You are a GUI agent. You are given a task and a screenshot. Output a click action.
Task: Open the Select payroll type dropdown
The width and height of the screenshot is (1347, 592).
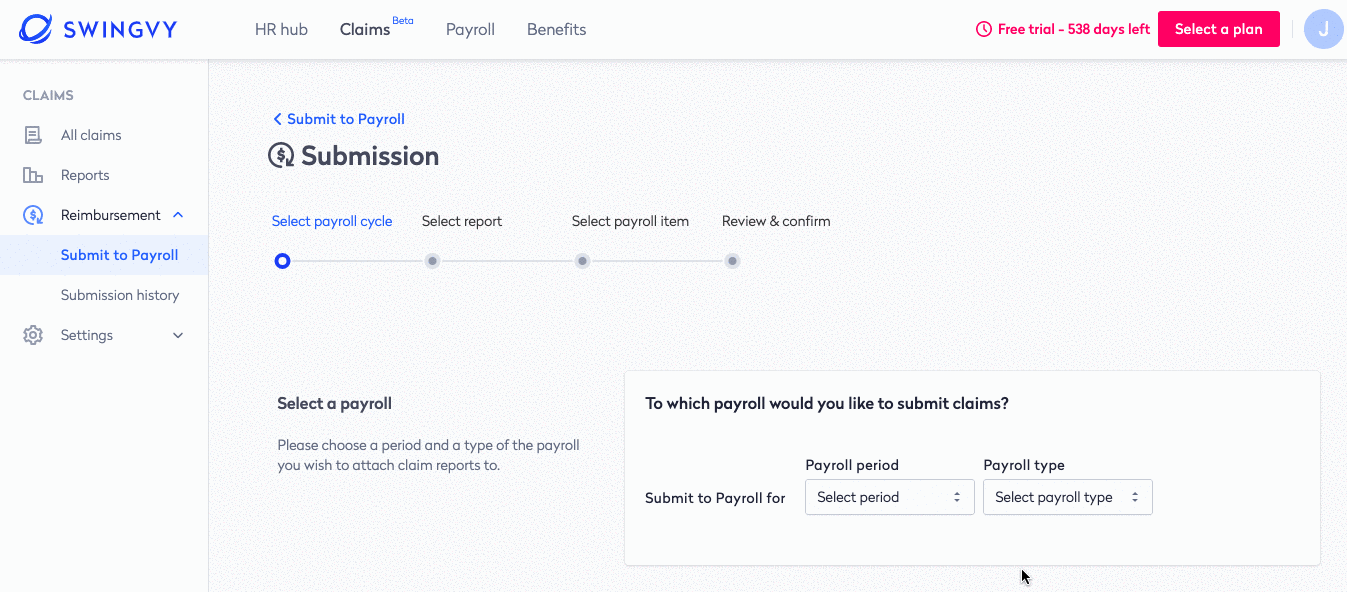1067,497
